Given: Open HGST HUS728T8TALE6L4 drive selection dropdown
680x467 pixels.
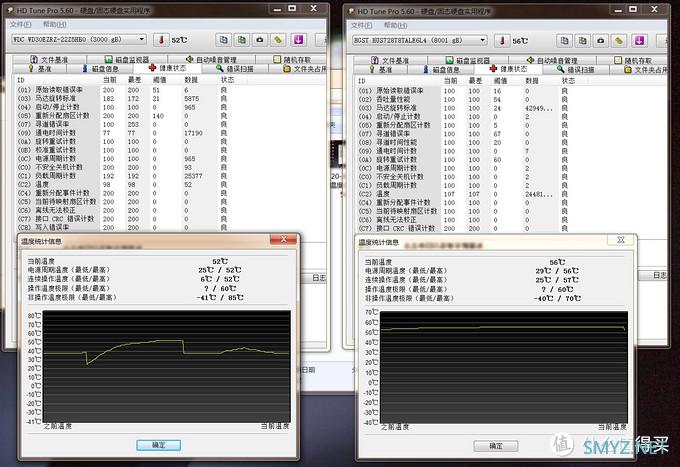Looking at the screenshot, I should tap(419, 40).
